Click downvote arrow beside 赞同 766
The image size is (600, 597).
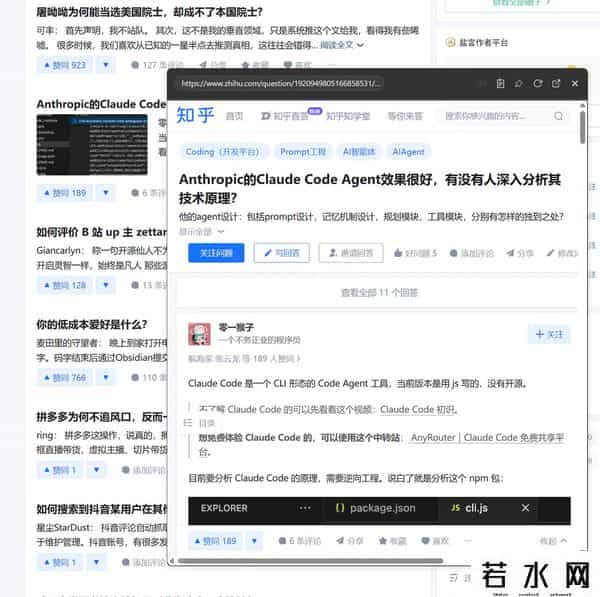106,378
